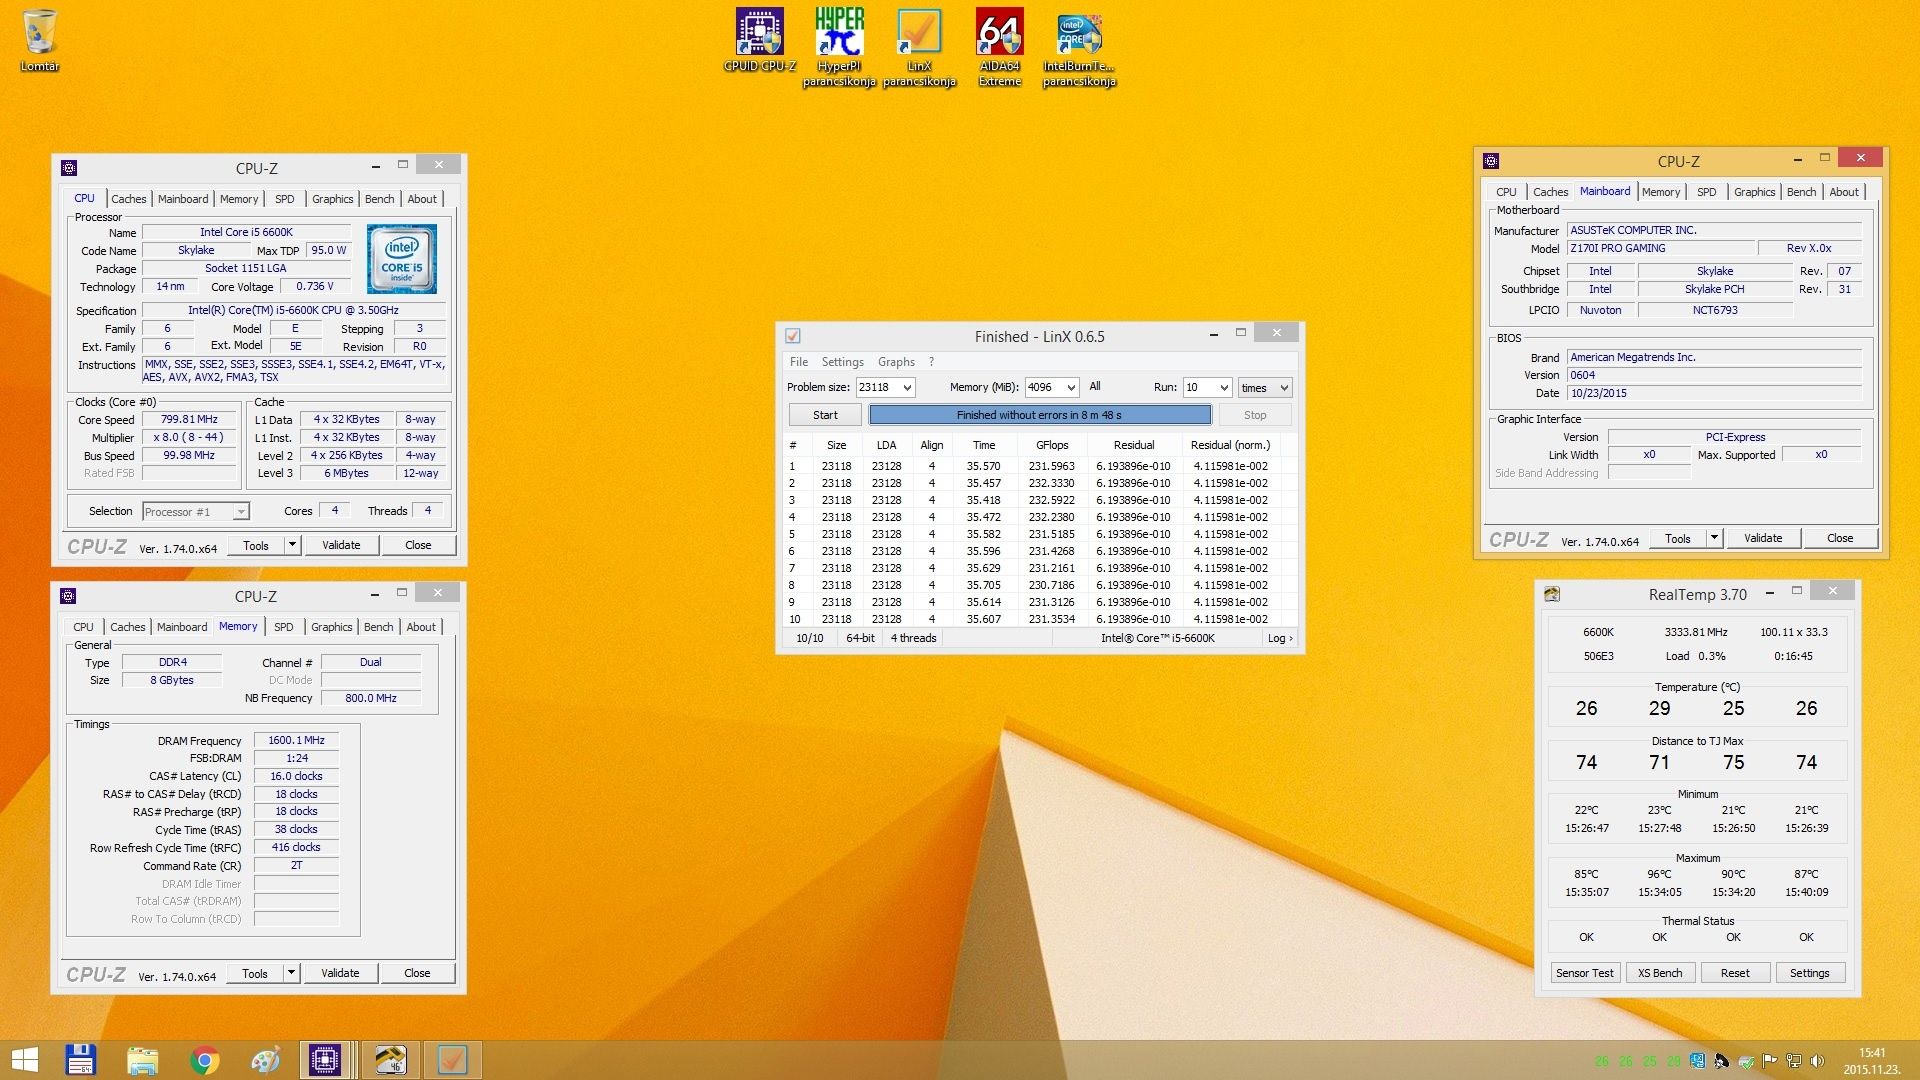The width and height of the screenshot is (1920, 1080).
Task: Open Settings in RealTemp
Action: (1809, 973)
